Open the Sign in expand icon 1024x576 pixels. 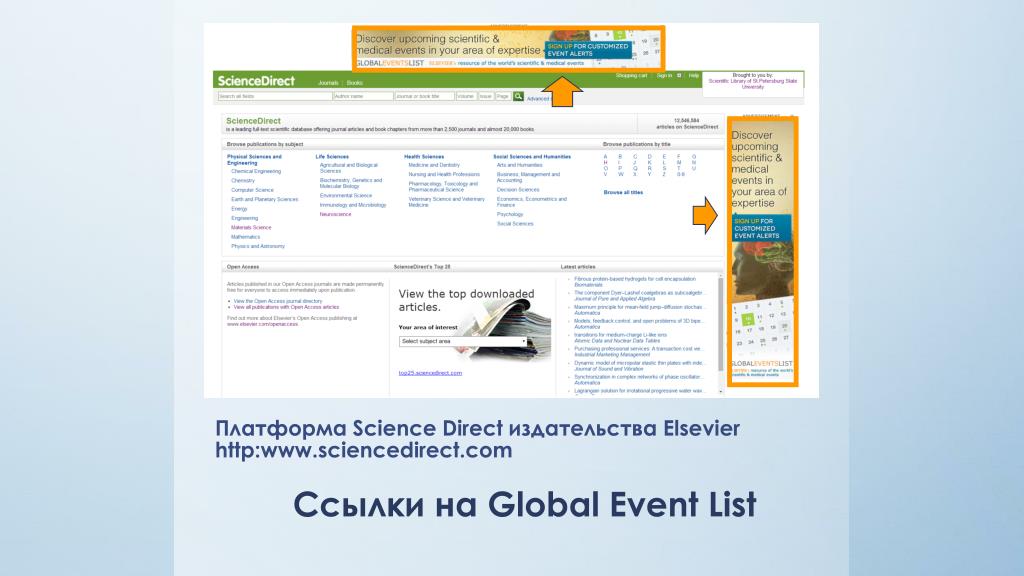(x=679, y=76)
